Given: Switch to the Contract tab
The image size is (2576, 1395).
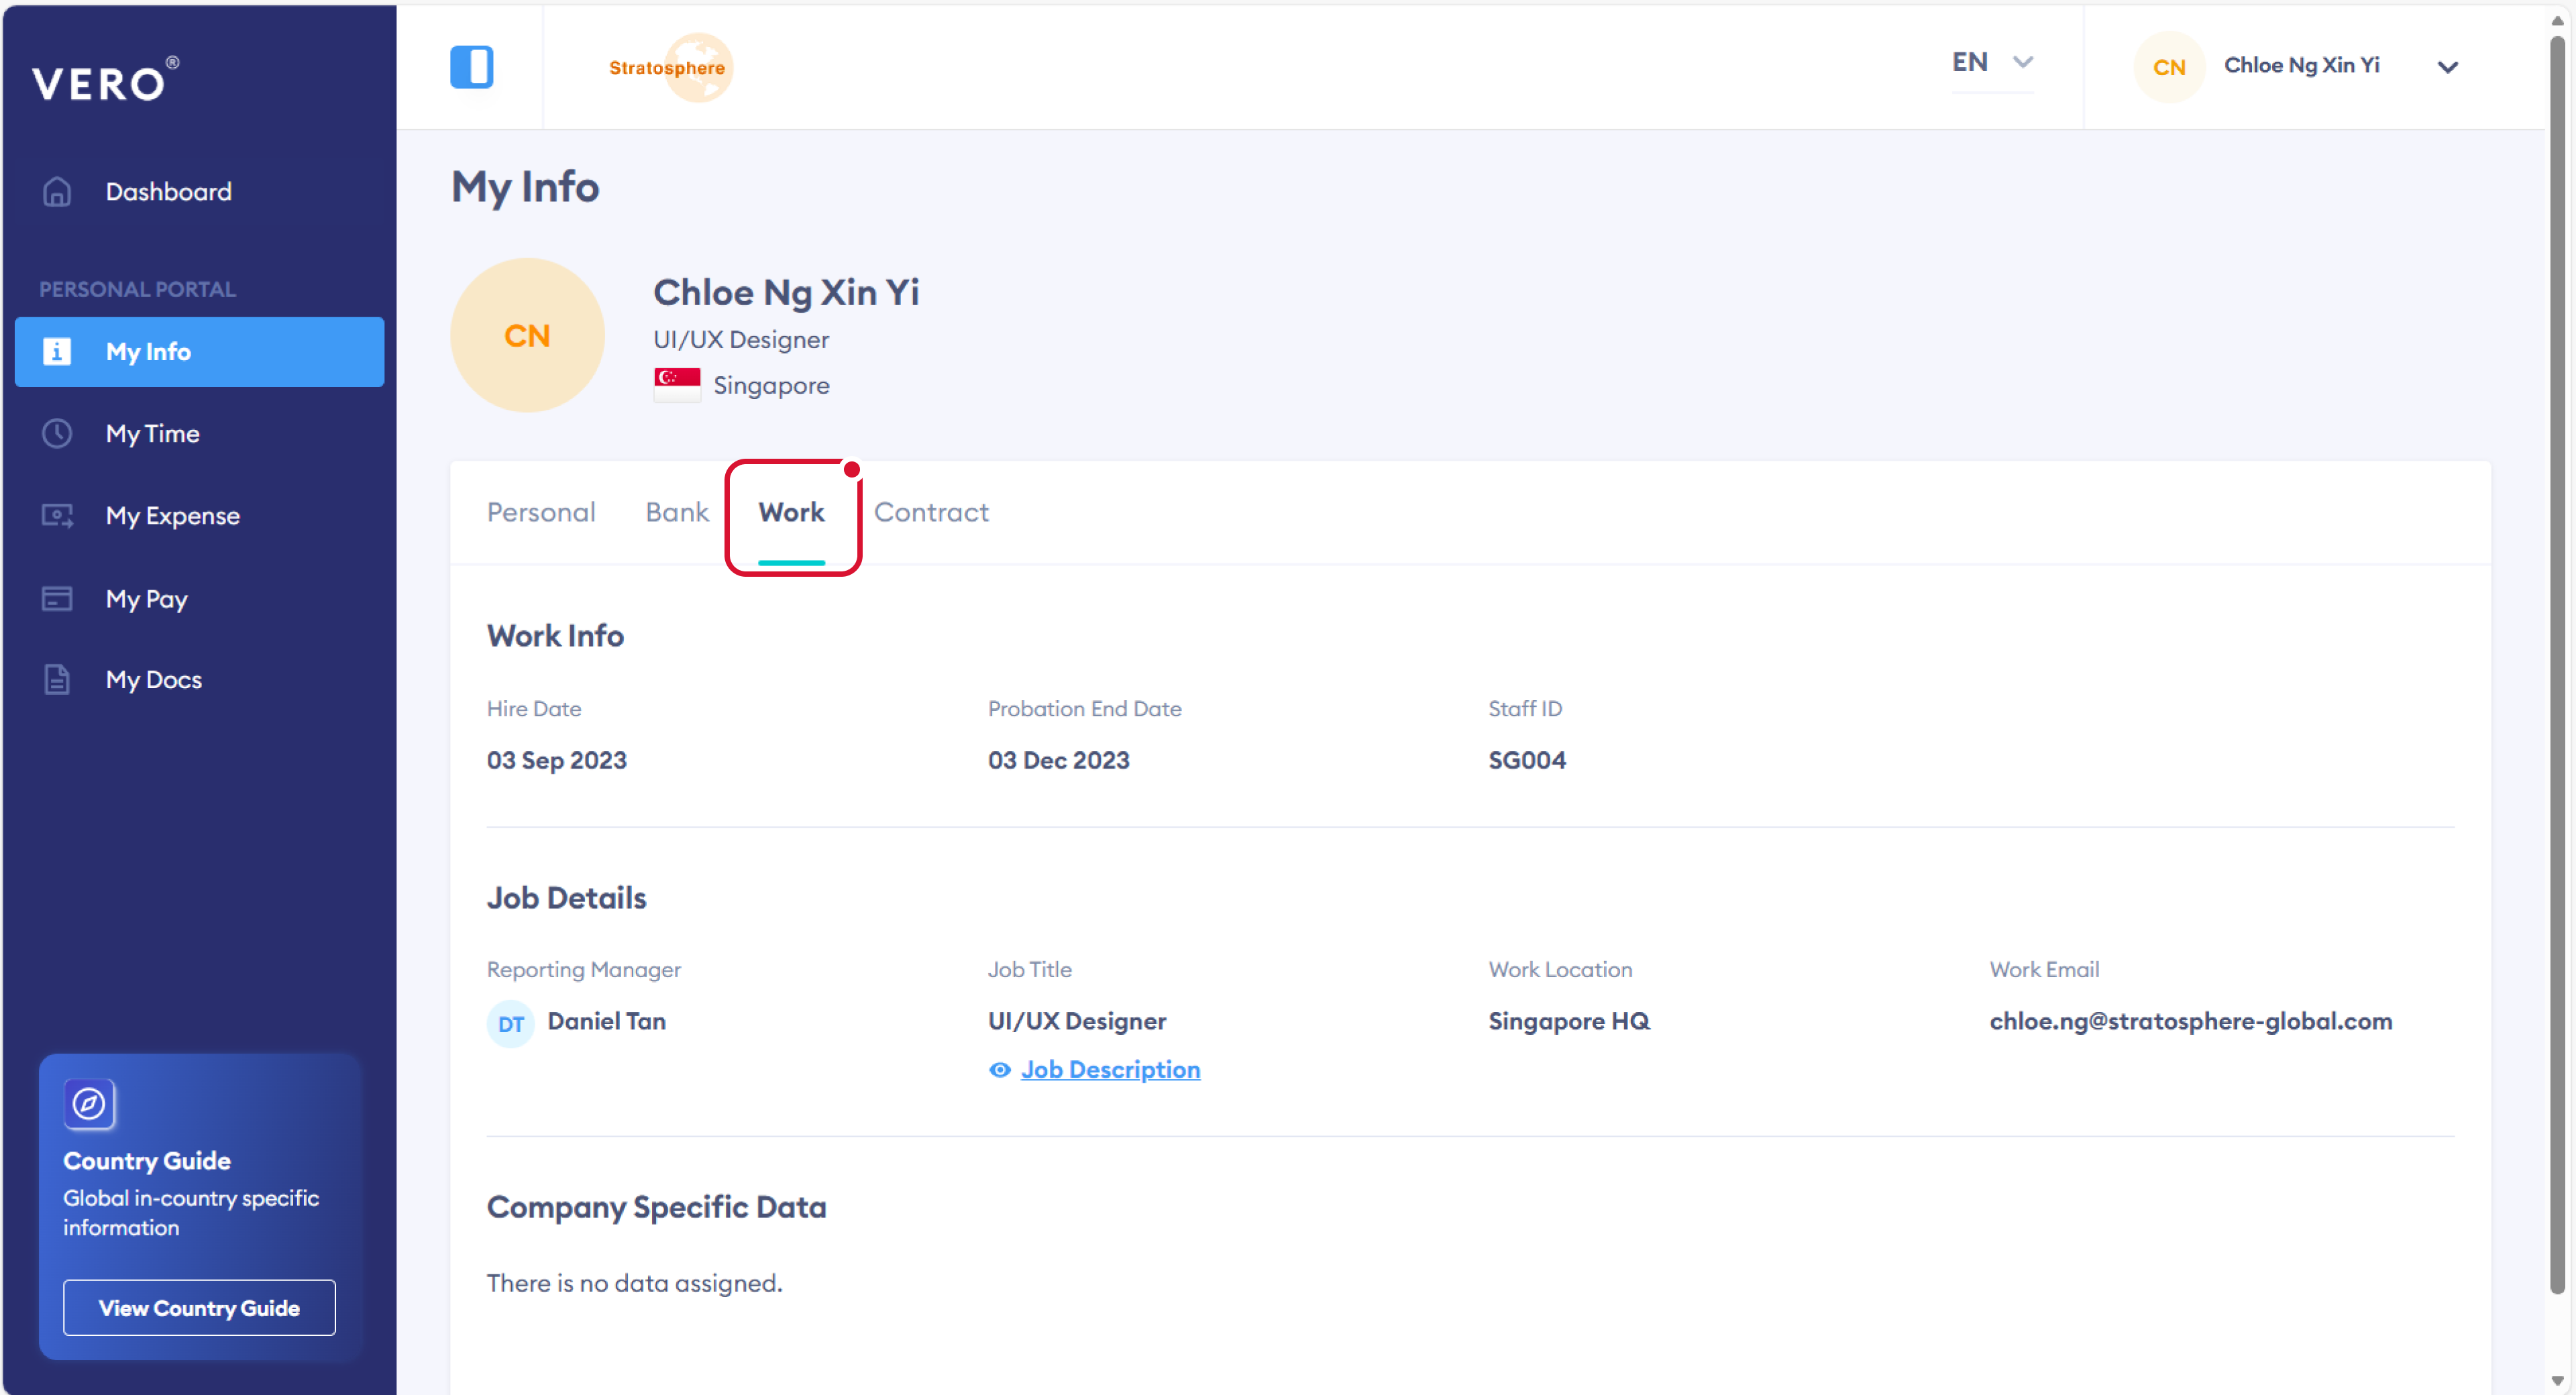Looking at the screenshot, I should pos(930,512).
